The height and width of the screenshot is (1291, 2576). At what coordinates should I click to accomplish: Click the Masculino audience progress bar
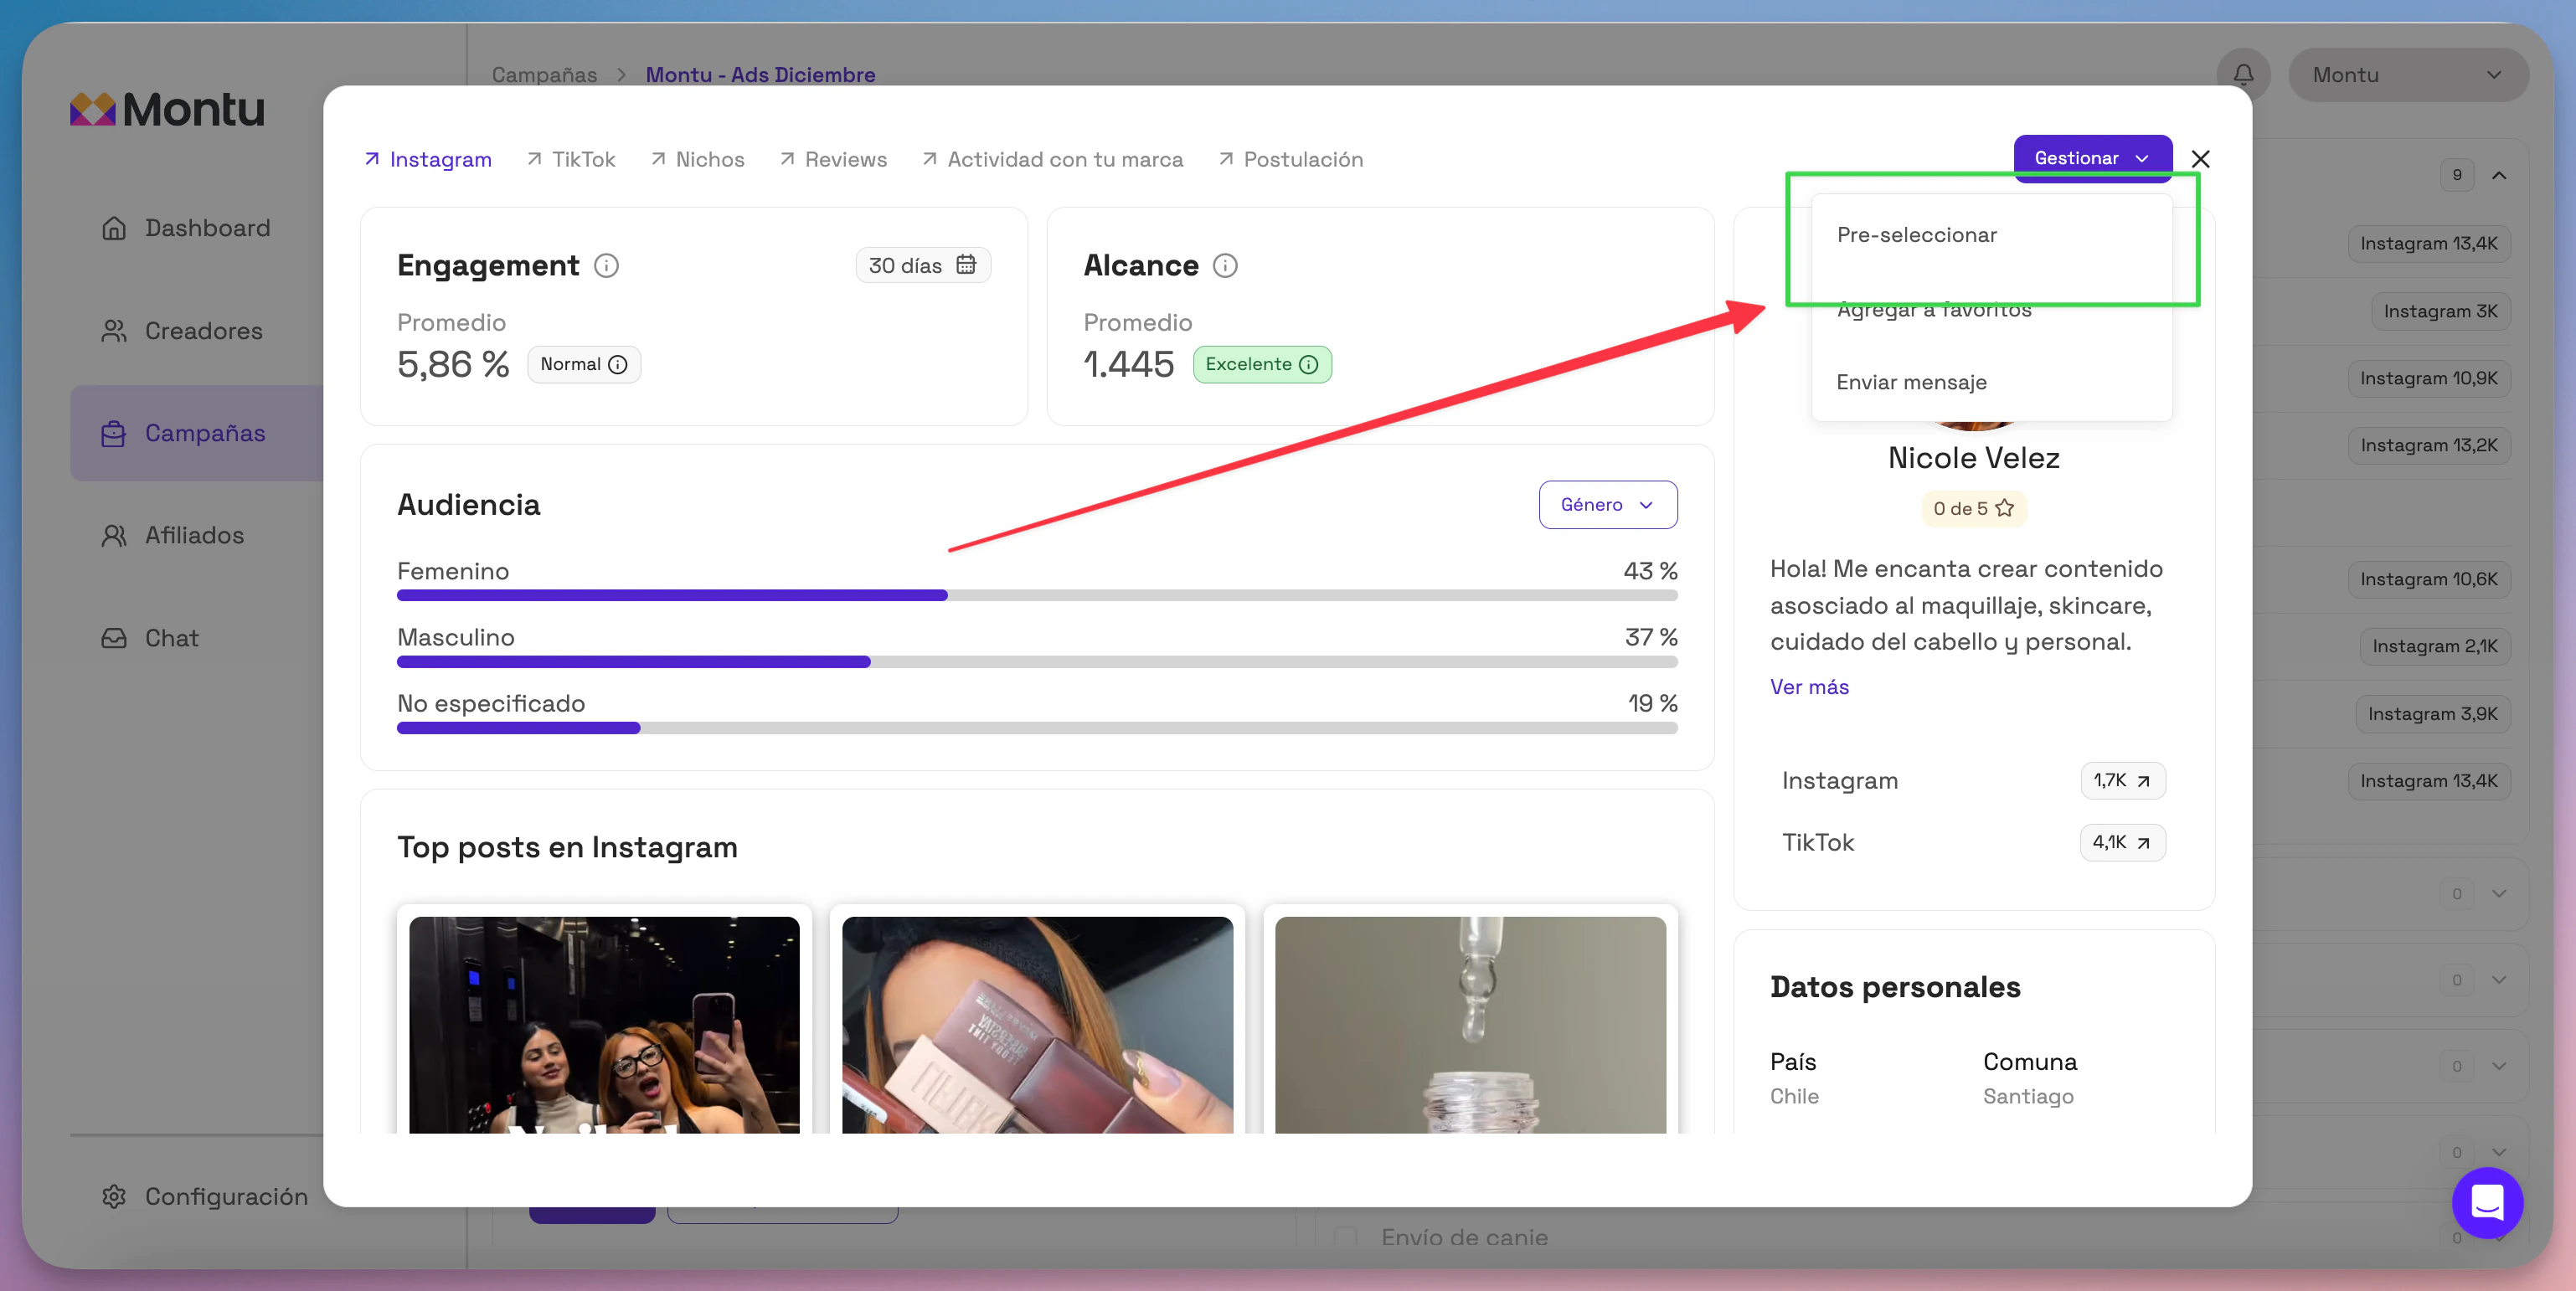[1037, 662]
